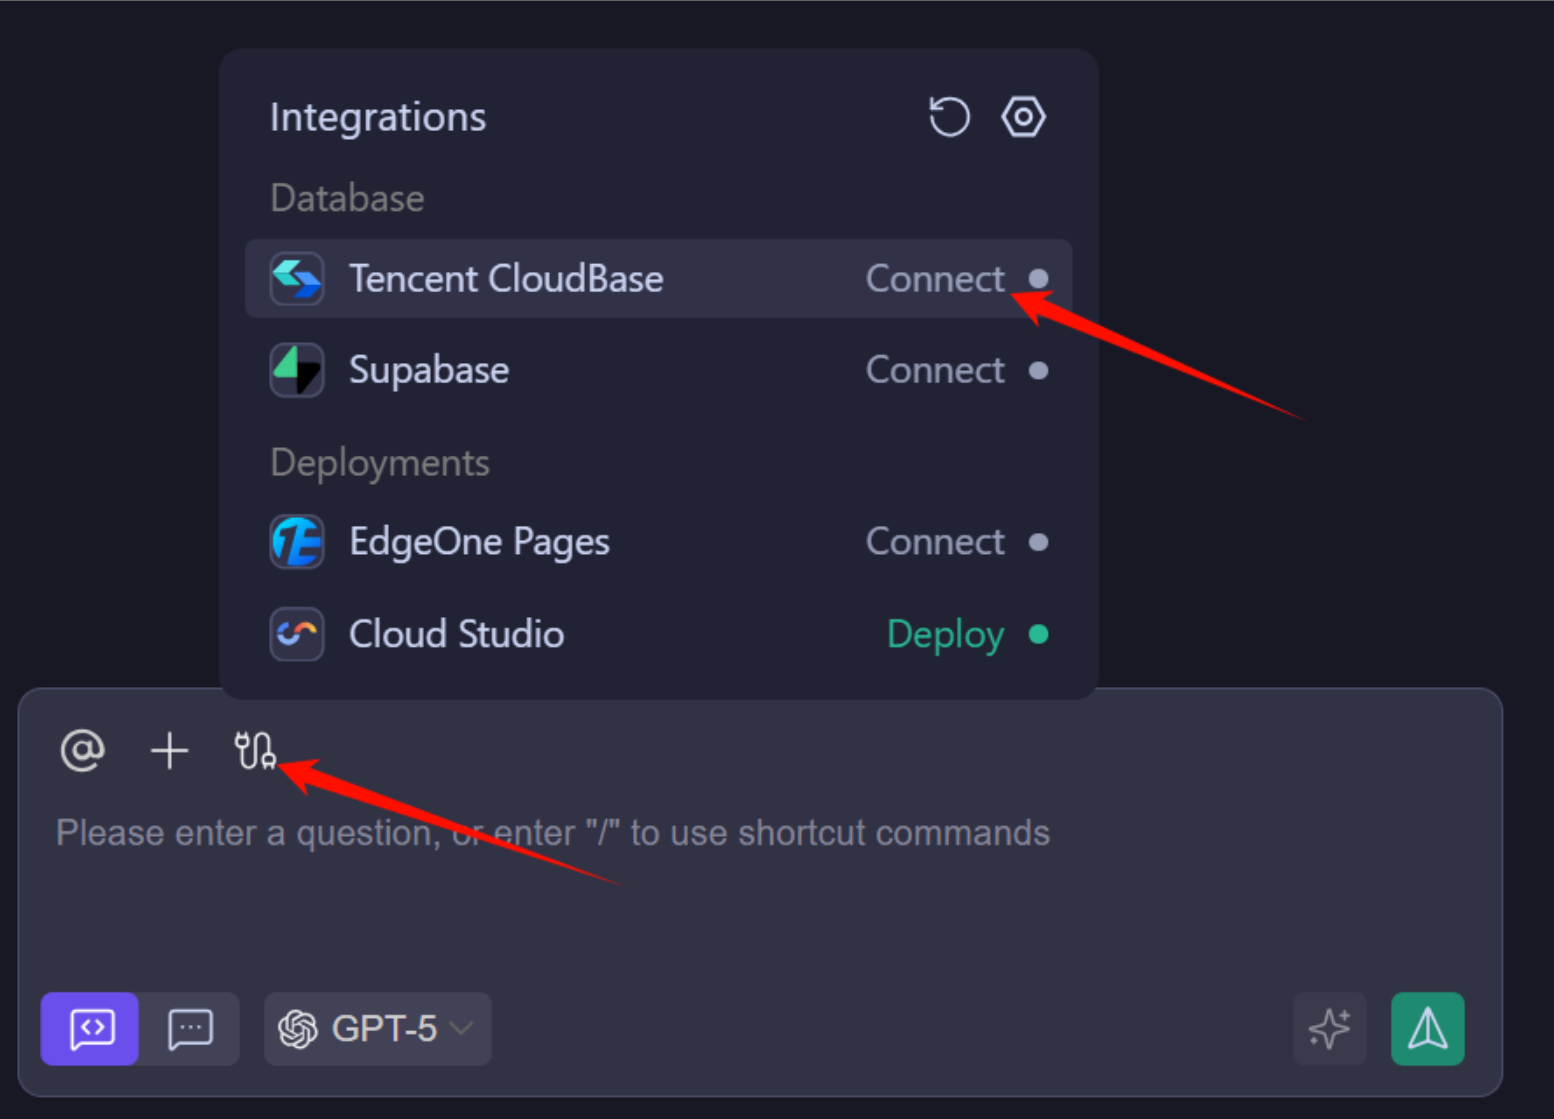The width and height of the screenshot is (1554, 1119).
Task: Toggle the integrations plug icon
Action: (x=254, y=750)
